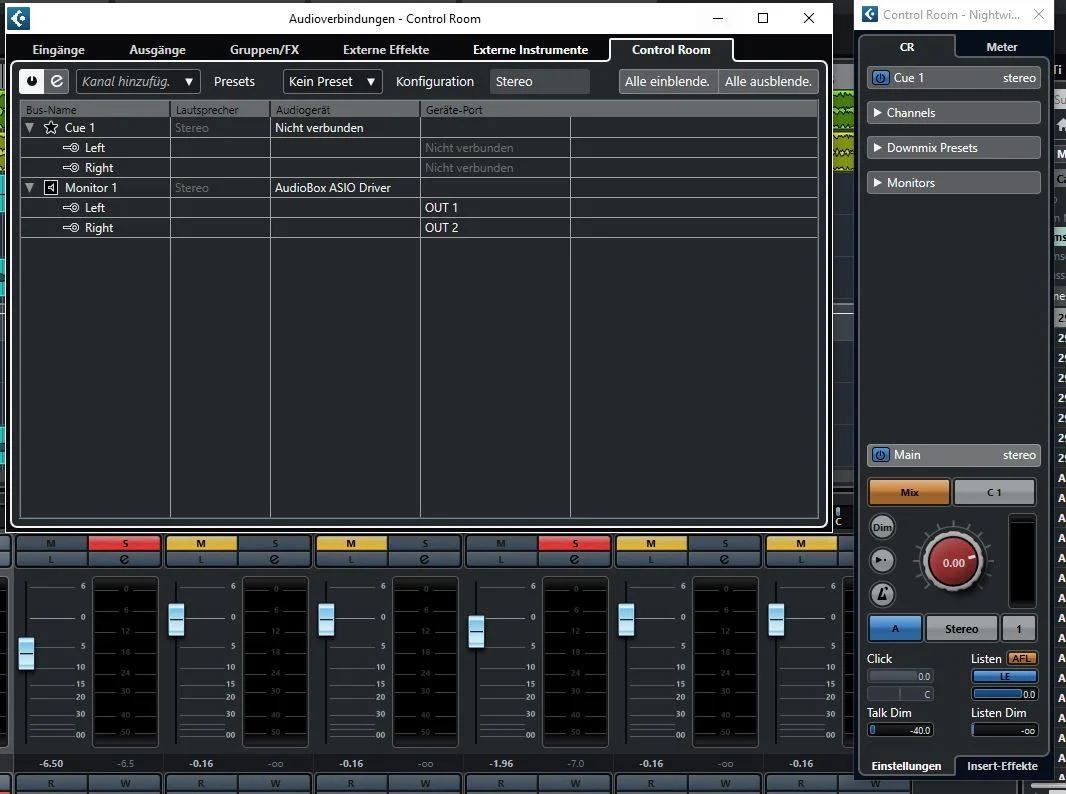The image size is (1066, 794).
Task: Click Cue 1's 'Nicht verbunden' Audiogerät cell
Action: [345, 128]
